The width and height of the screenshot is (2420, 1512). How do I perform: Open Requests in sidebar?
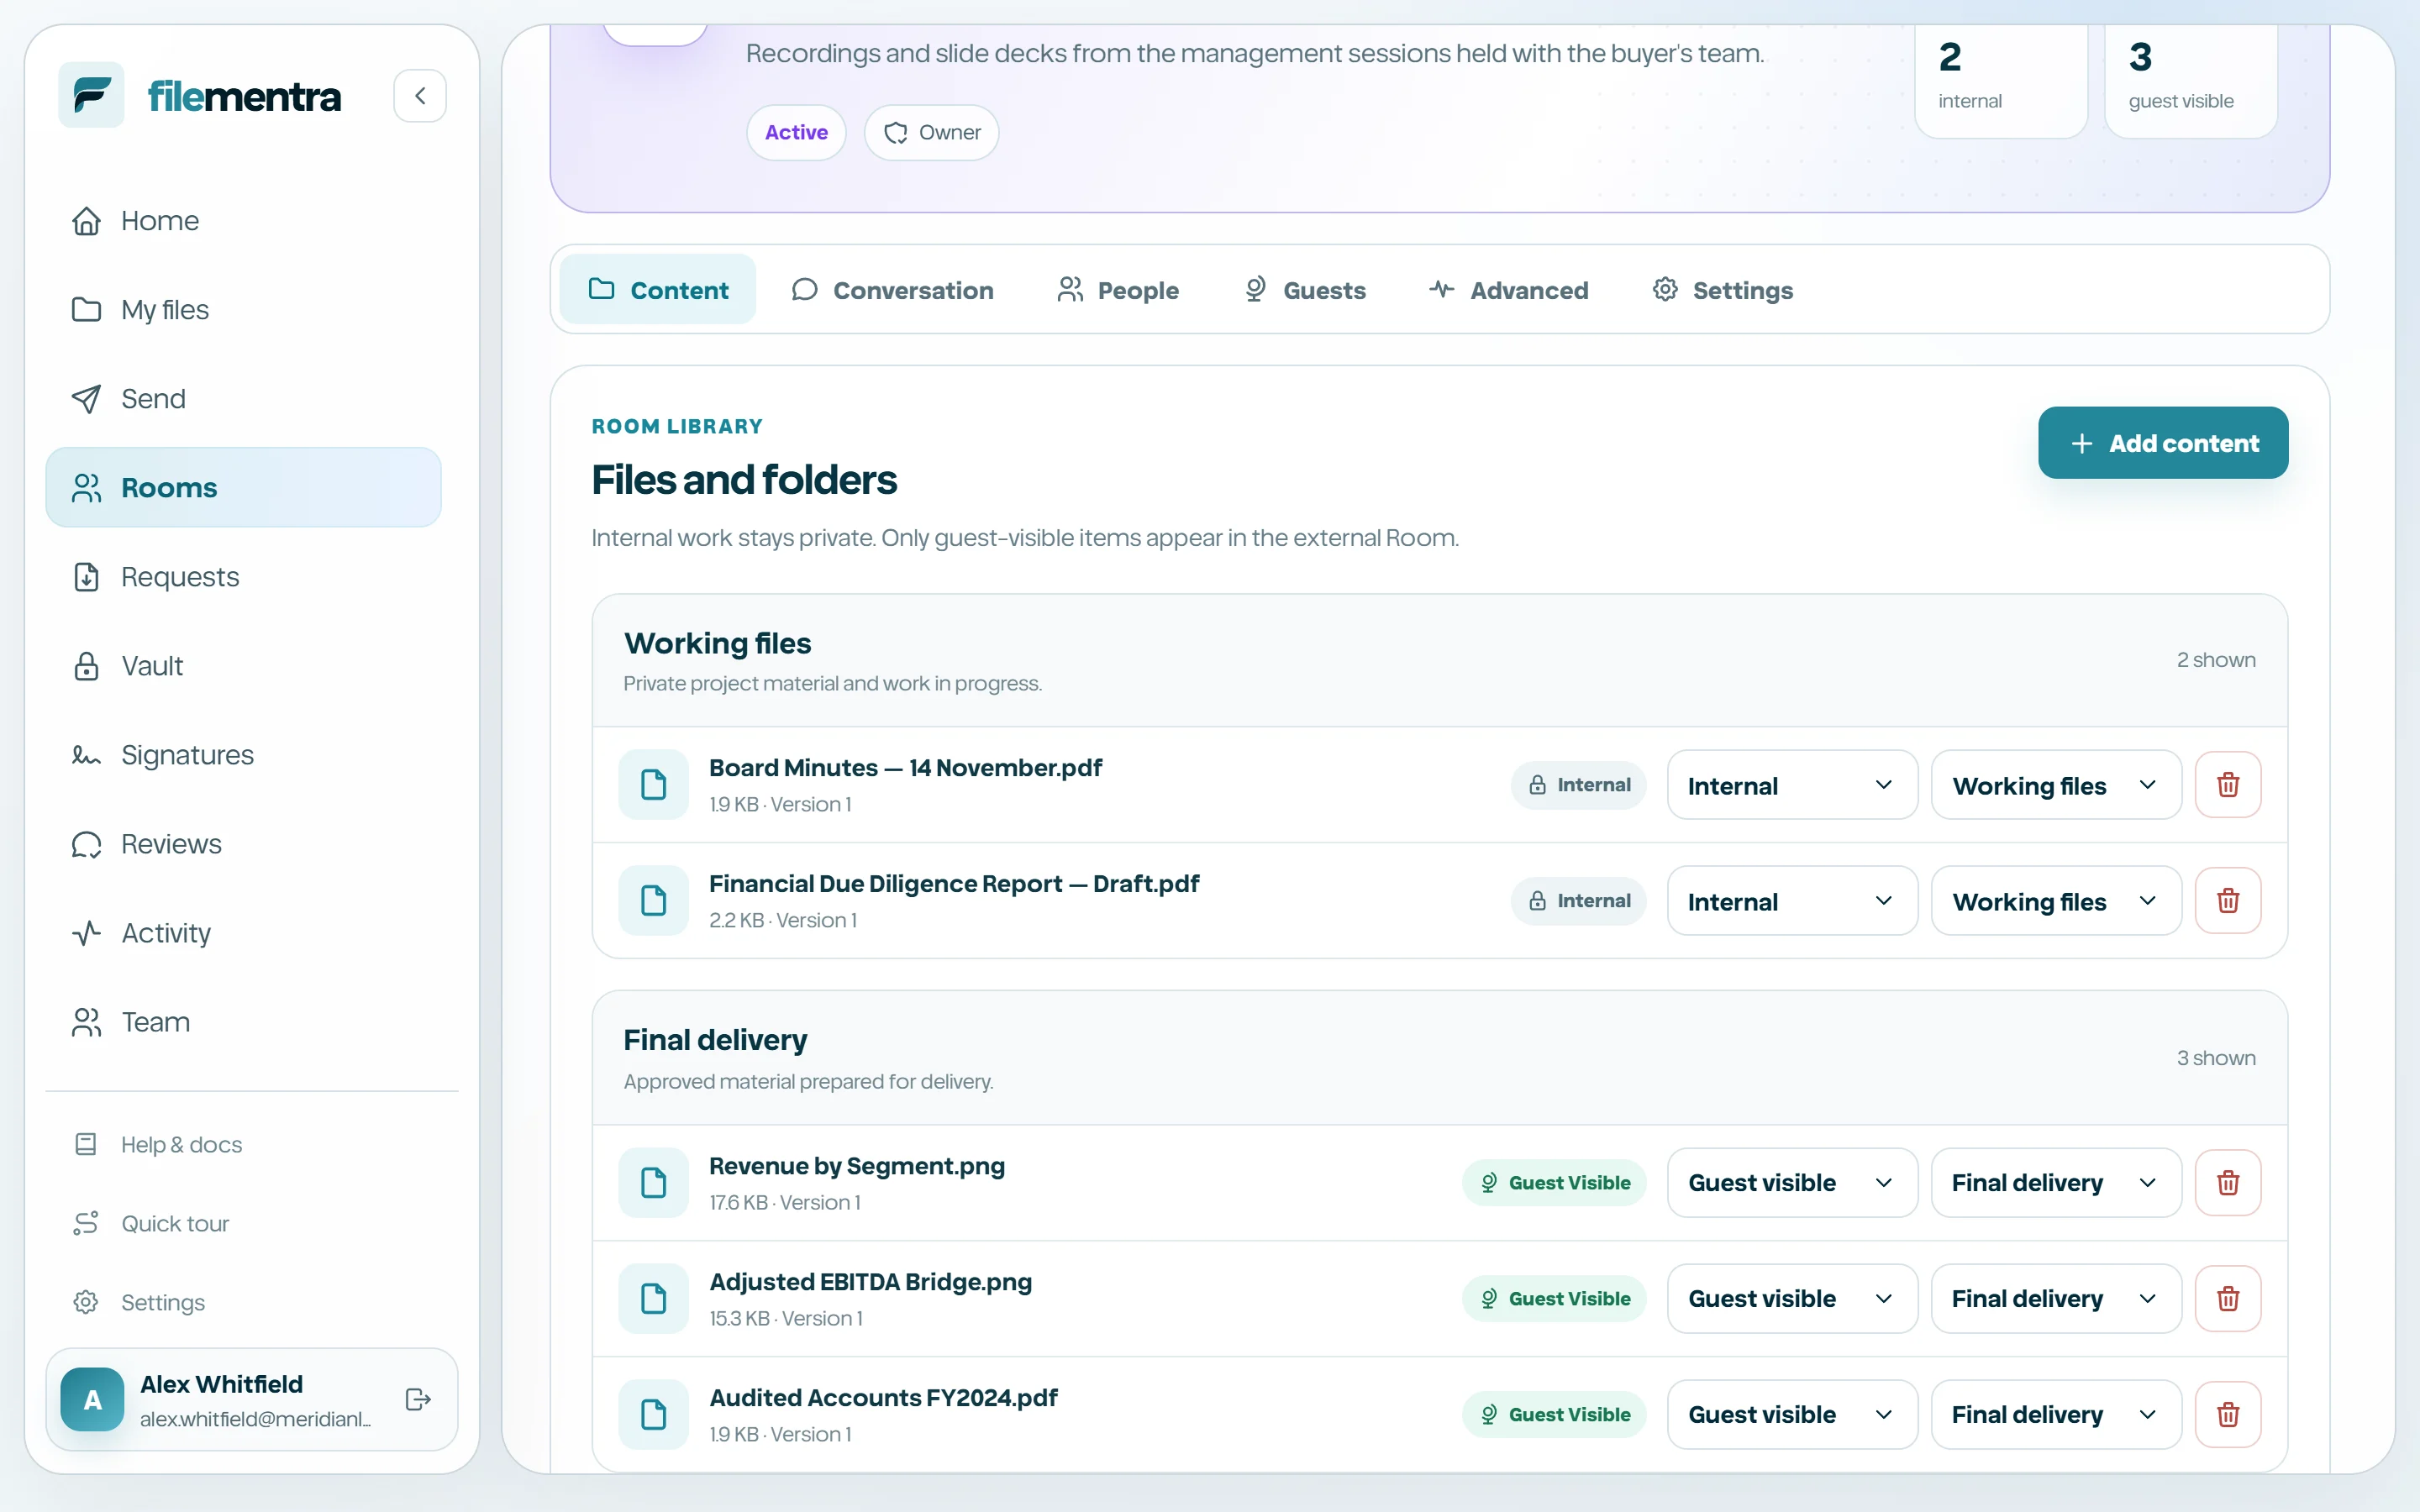point(243,577)
